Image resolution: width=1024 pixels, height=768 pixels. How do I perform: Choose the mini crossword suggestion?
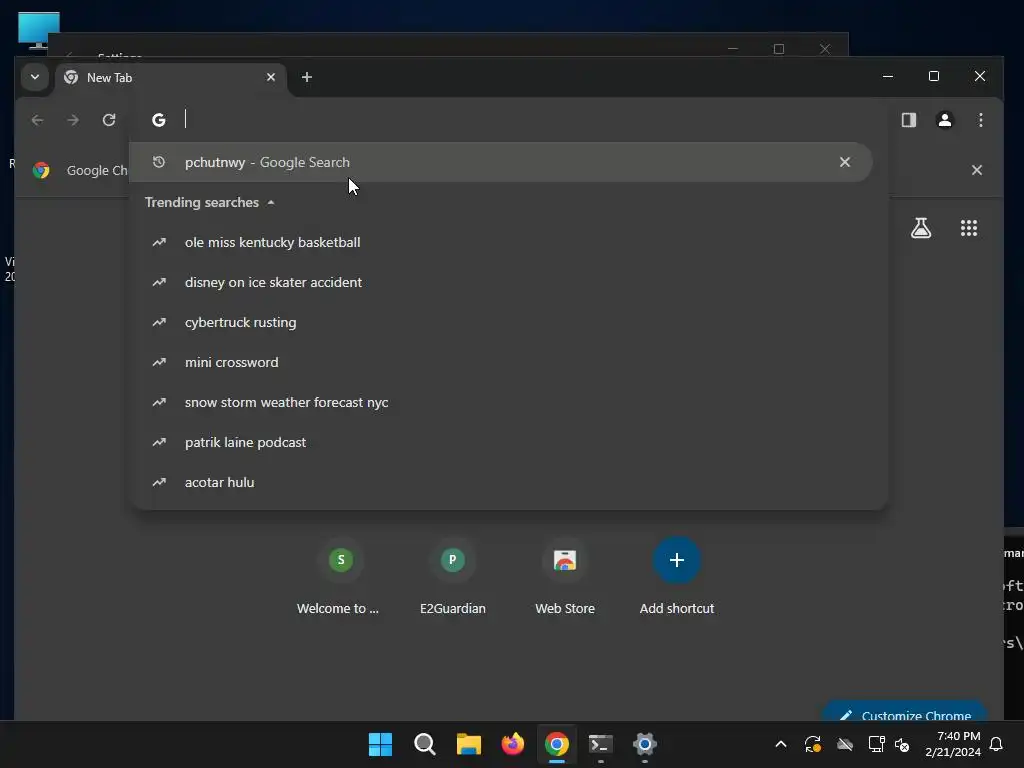pos(508,362)
